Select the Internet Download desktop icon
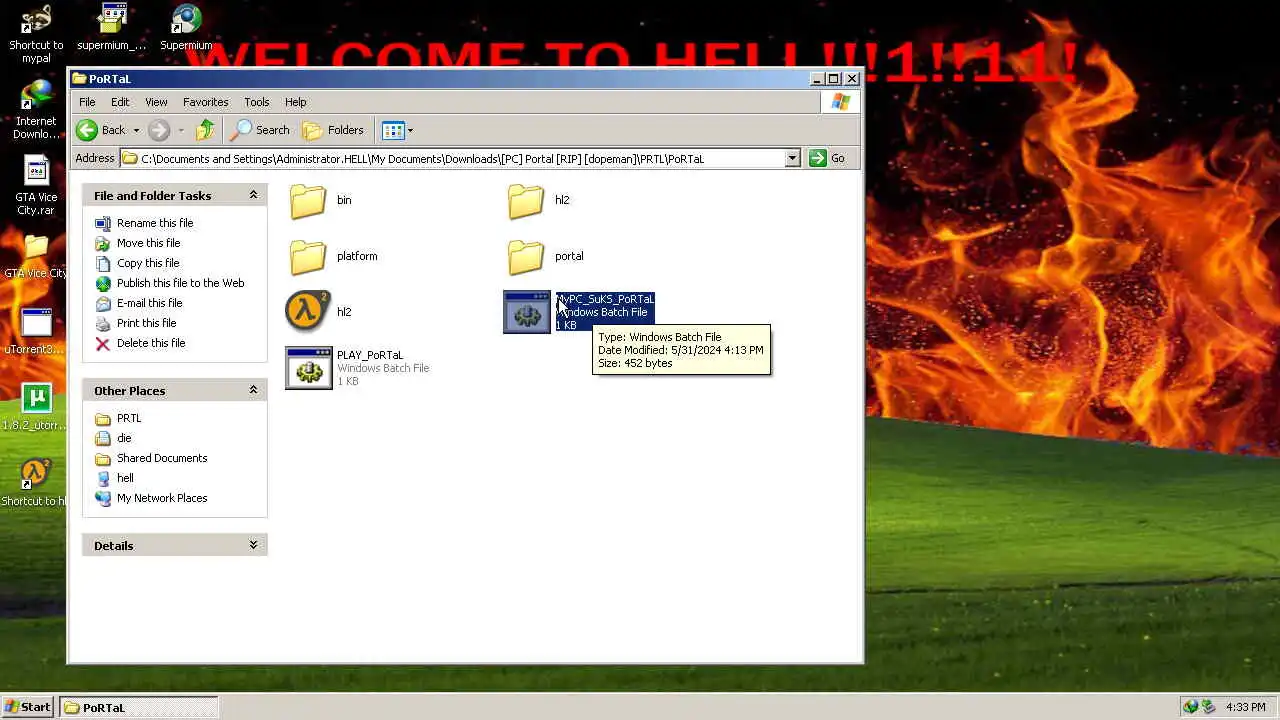Image resolution: width=1280 pixels, height=720 pixels. coord(36,110)
